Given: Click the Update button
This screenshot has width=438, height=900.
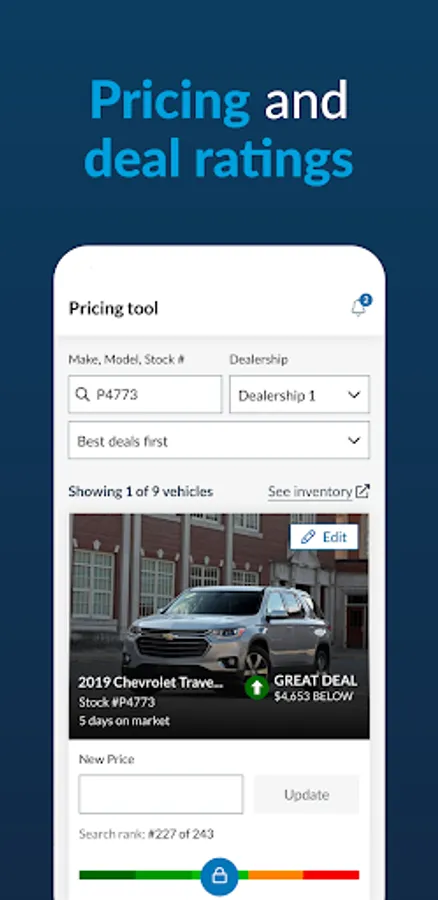Looking at the screenshot, I should click(307, 794).
